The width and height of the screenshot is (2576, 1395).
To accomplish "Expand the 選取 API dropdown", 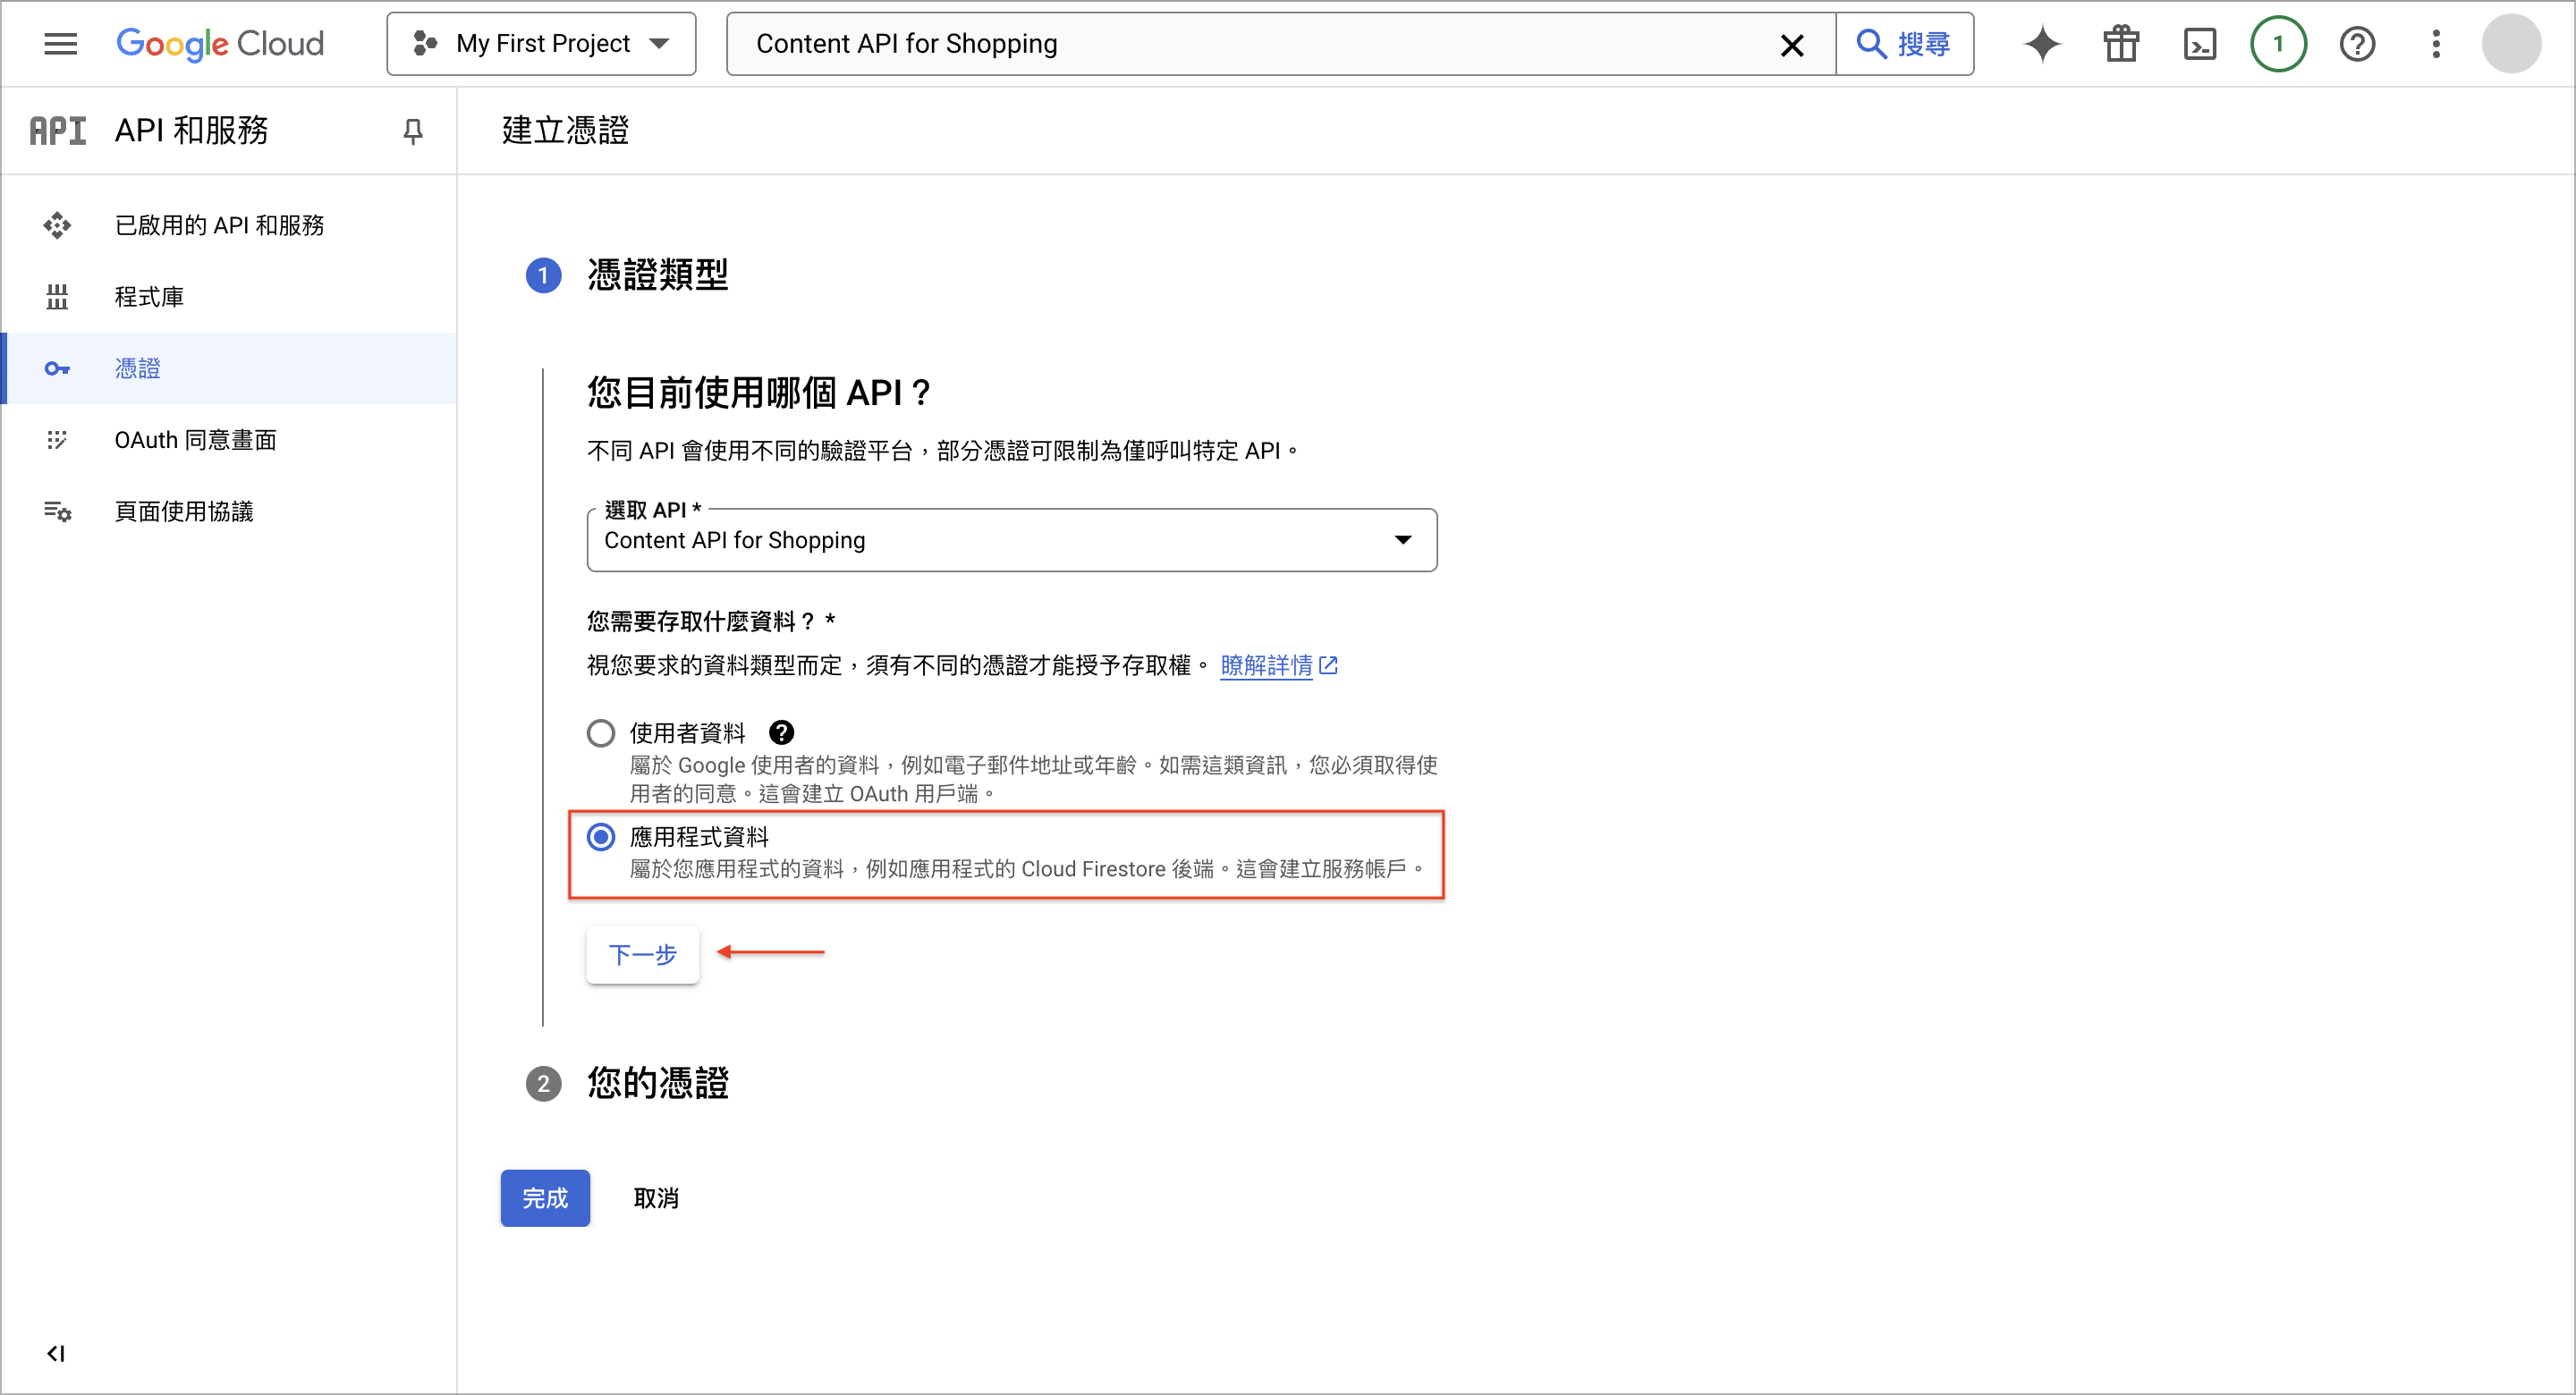I will pos(1011,540).
